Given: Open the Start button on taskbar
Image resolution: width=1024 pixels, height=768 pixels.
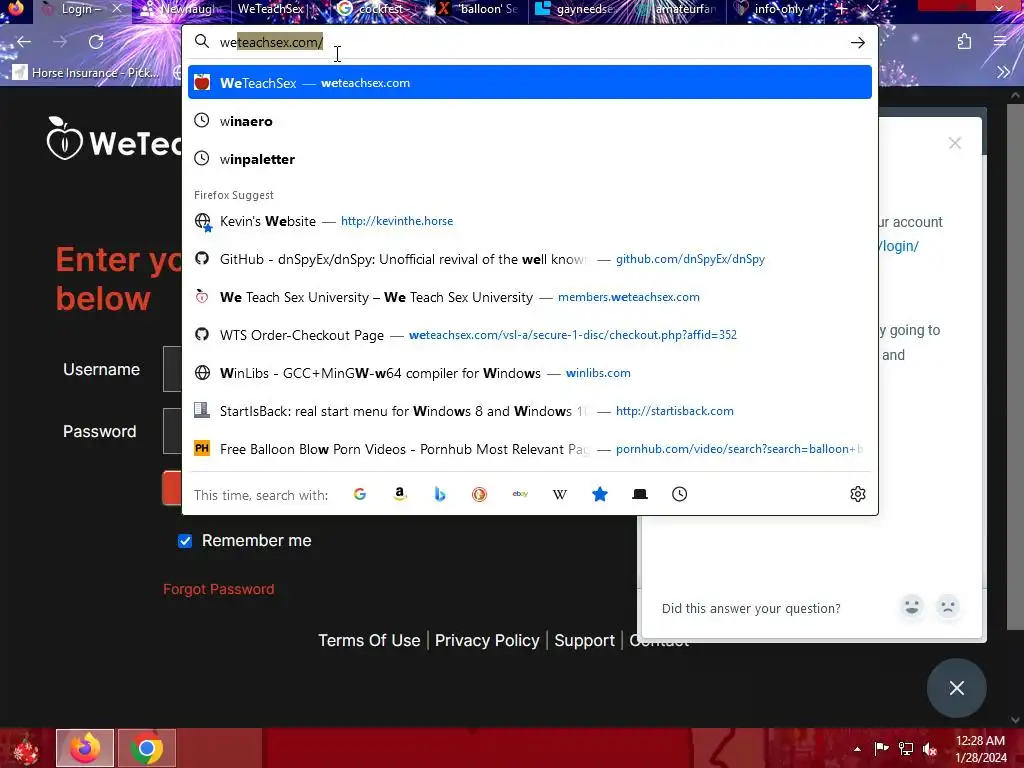Looking at the screenshot, I should (x=25, y=748).
